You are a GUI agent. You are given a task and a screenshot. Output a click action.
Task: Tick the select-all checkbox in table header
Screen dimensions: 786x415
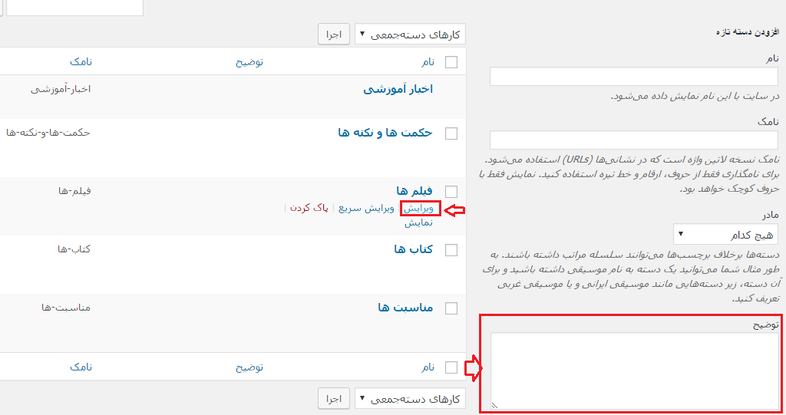pyautogui.click(x=451, y=62)
